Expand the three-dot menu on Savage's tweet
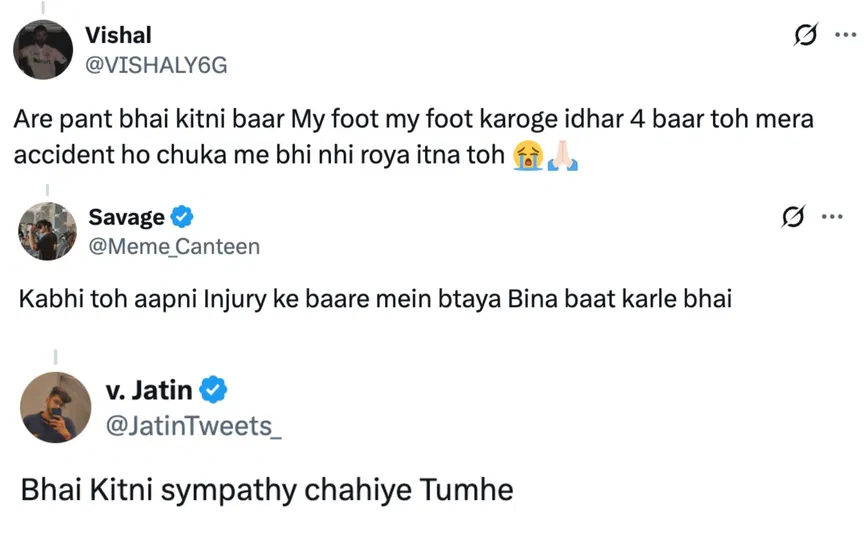 832,217
